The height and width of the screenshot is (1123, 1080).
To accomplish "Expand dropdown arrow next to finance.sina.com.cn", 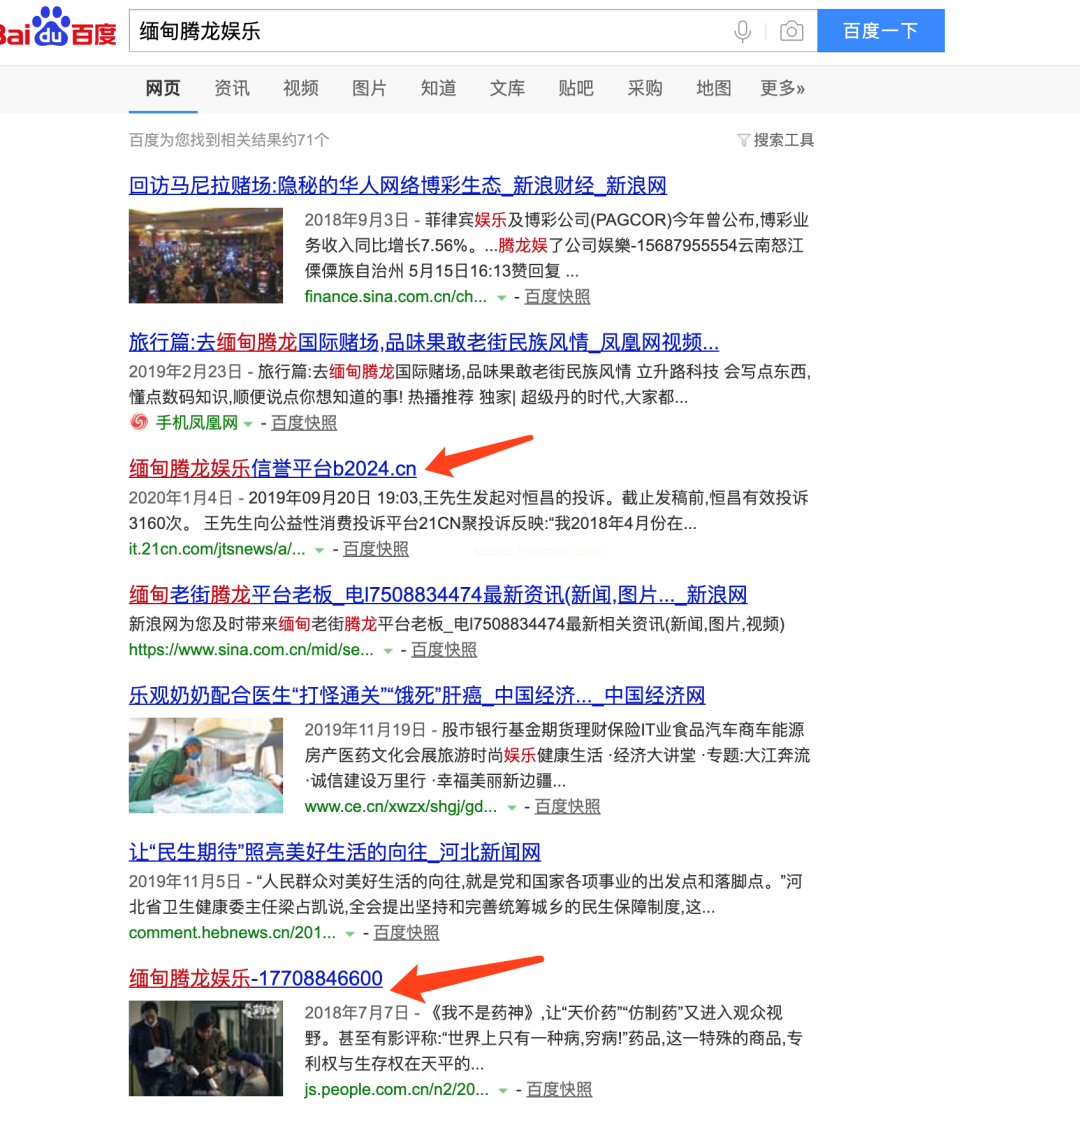I will [502, 297].
